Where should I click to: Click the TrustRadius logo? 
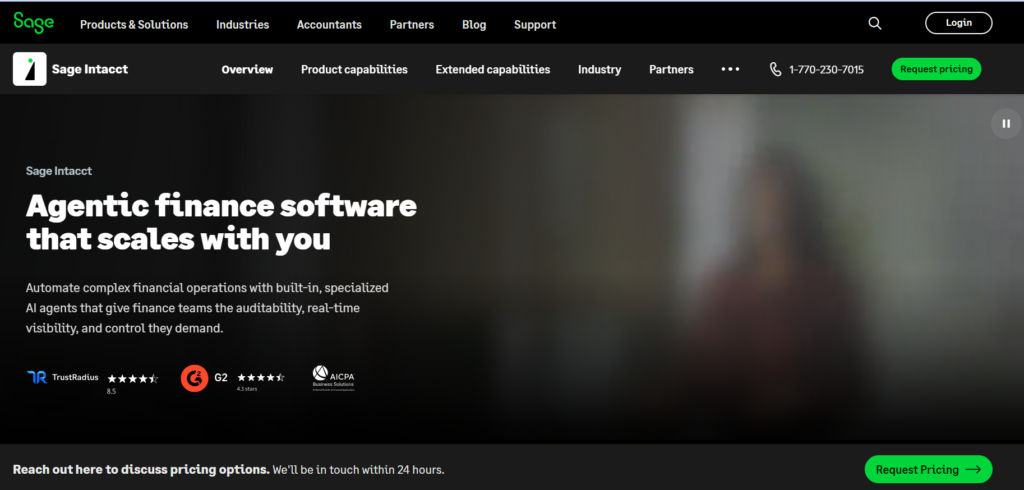click(37, 377)
